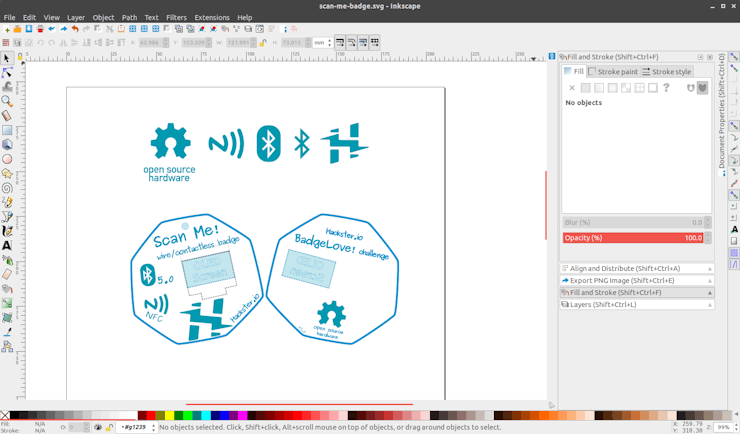Open the File menu
Screen dimensions: 740x434
coord(9,17)
